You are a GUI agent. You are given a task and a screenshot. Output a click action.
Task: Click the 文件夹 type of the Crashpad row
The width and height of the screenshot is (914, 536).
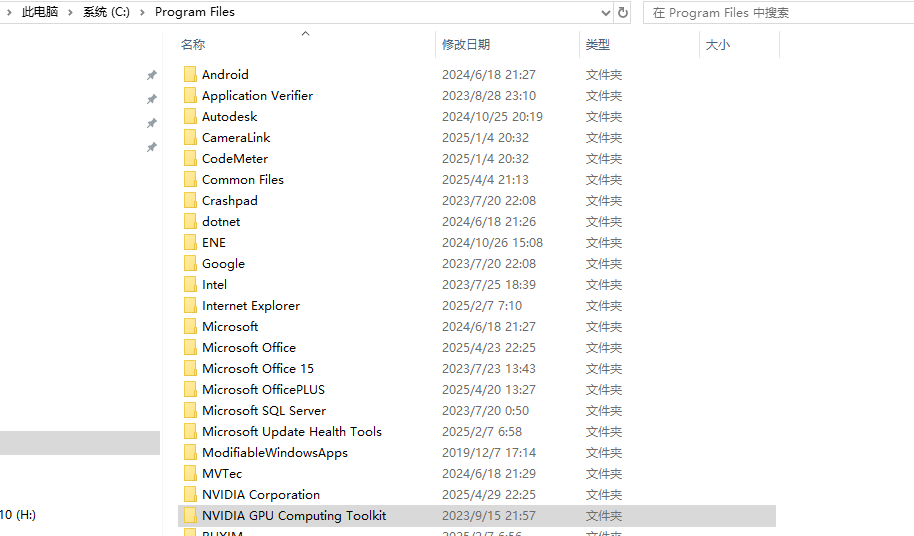[x=604, y=200]
